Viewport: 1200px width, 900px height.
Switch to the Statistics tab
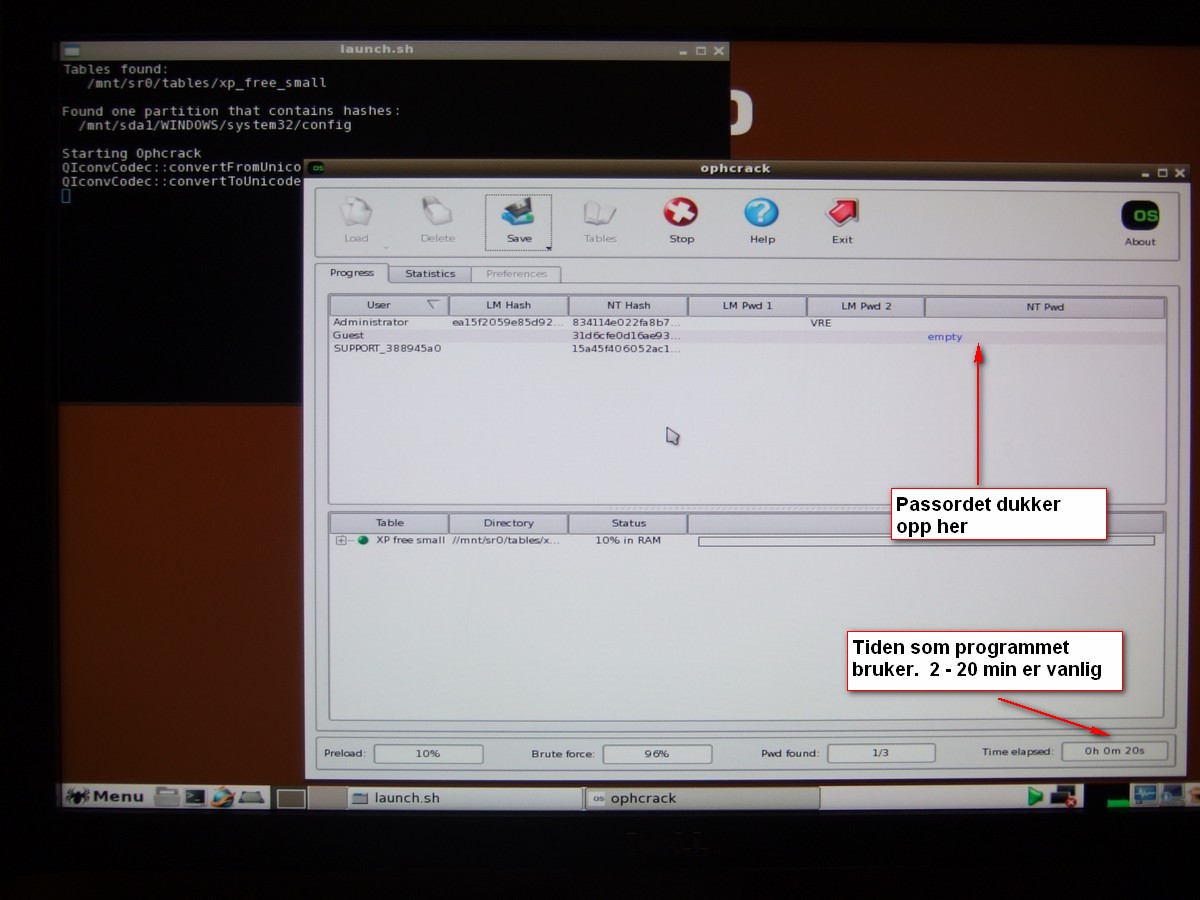[430, 274]
